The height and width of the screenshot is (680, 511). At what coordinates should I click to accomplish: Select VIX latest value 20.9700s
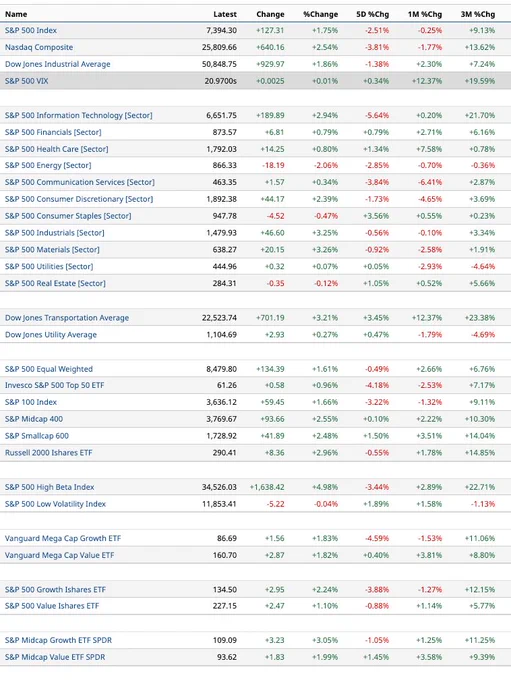(220, 81)
